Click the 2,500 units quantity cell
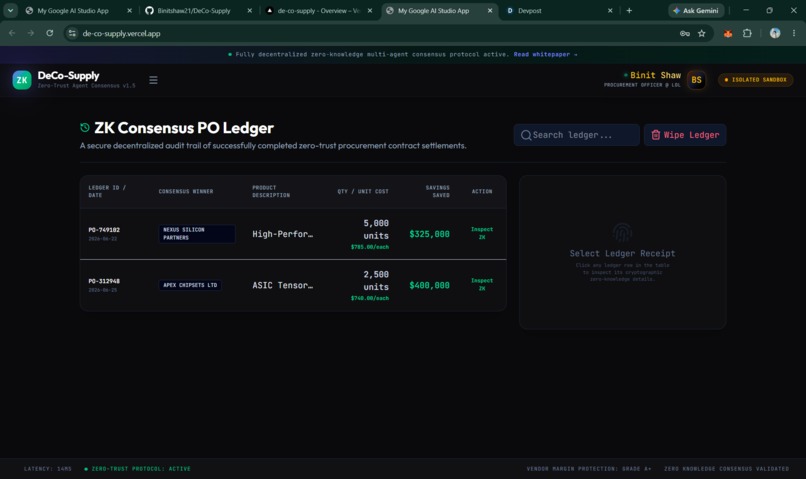The width and height of the screenshot is (806, 479). pyautogui.click(x=376, y=281)
